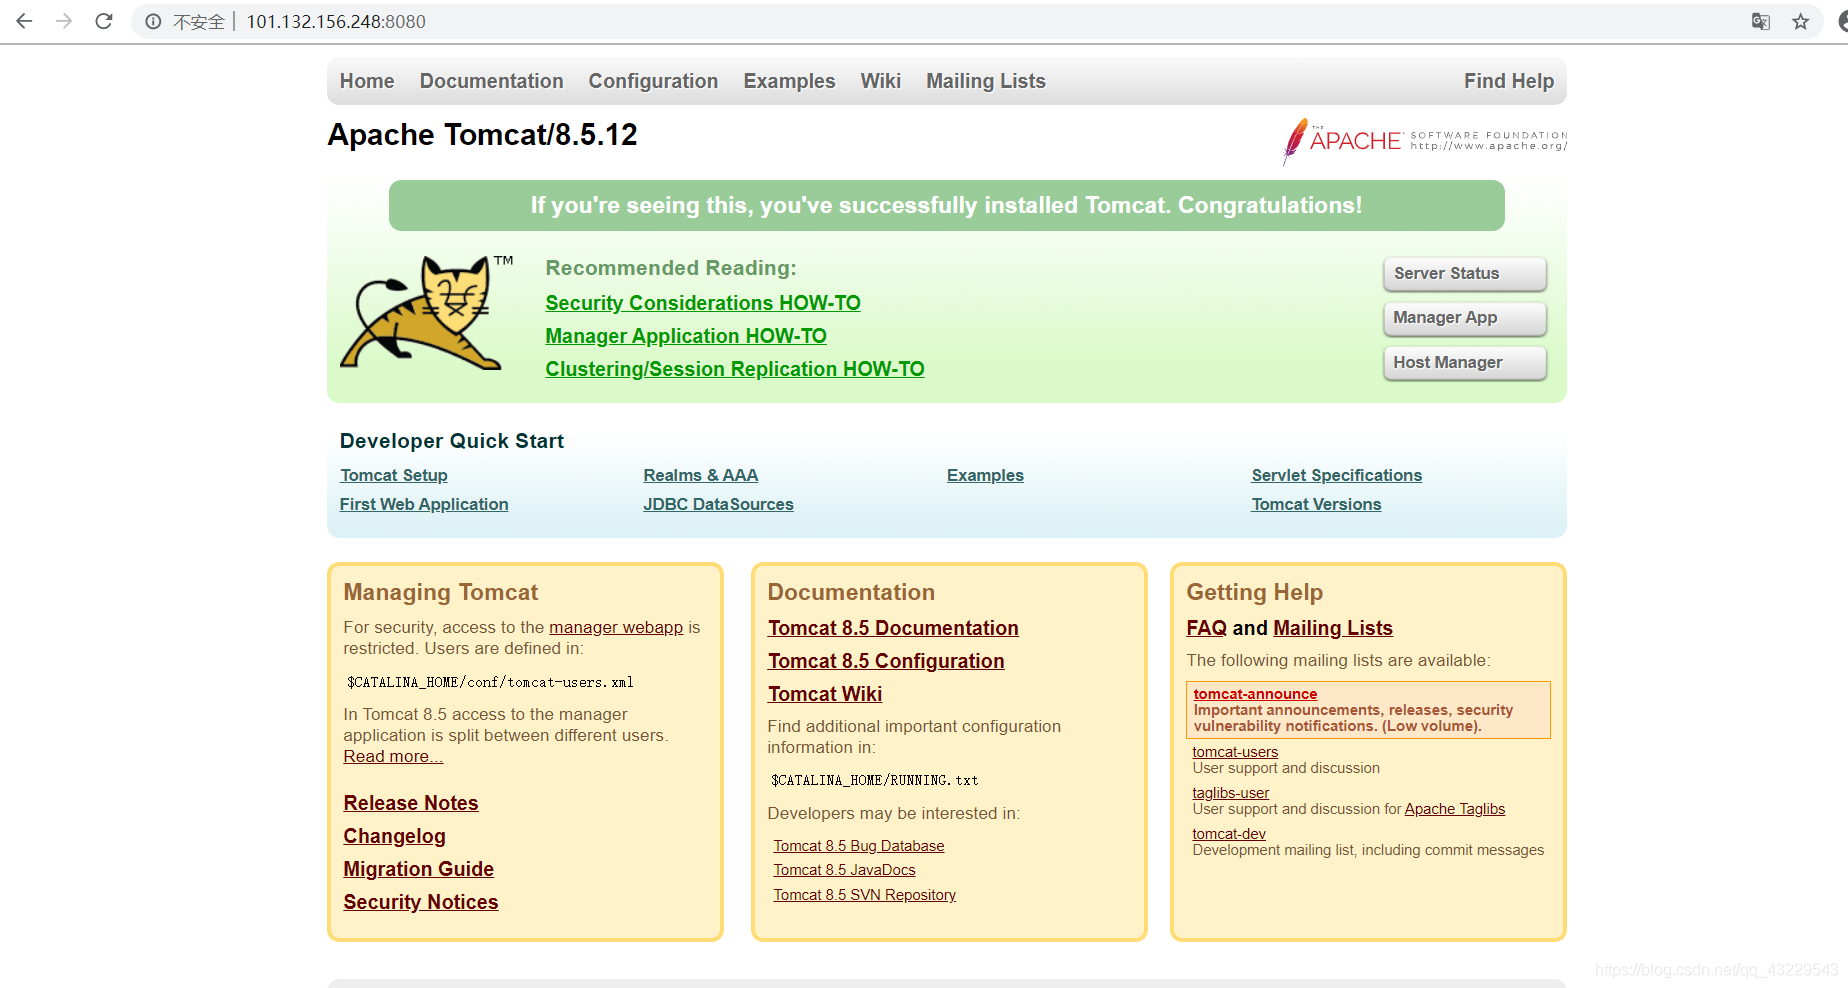Follow the manager webapp link
The width and height of the screenshot is (1848, 988).
(x=616, y=627)
